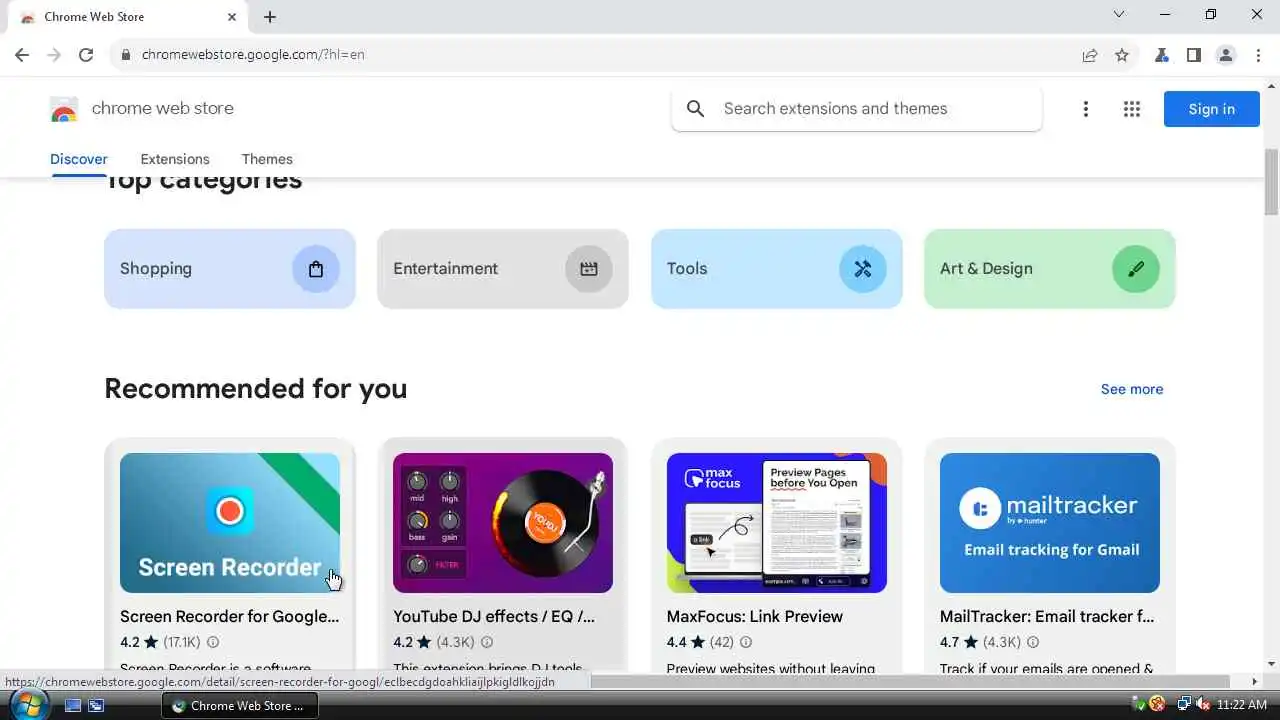The height and width of the screenshot is (720, 1280).
Task: Click the vertical page scrollbar thumb
Action: point(1271,183)
